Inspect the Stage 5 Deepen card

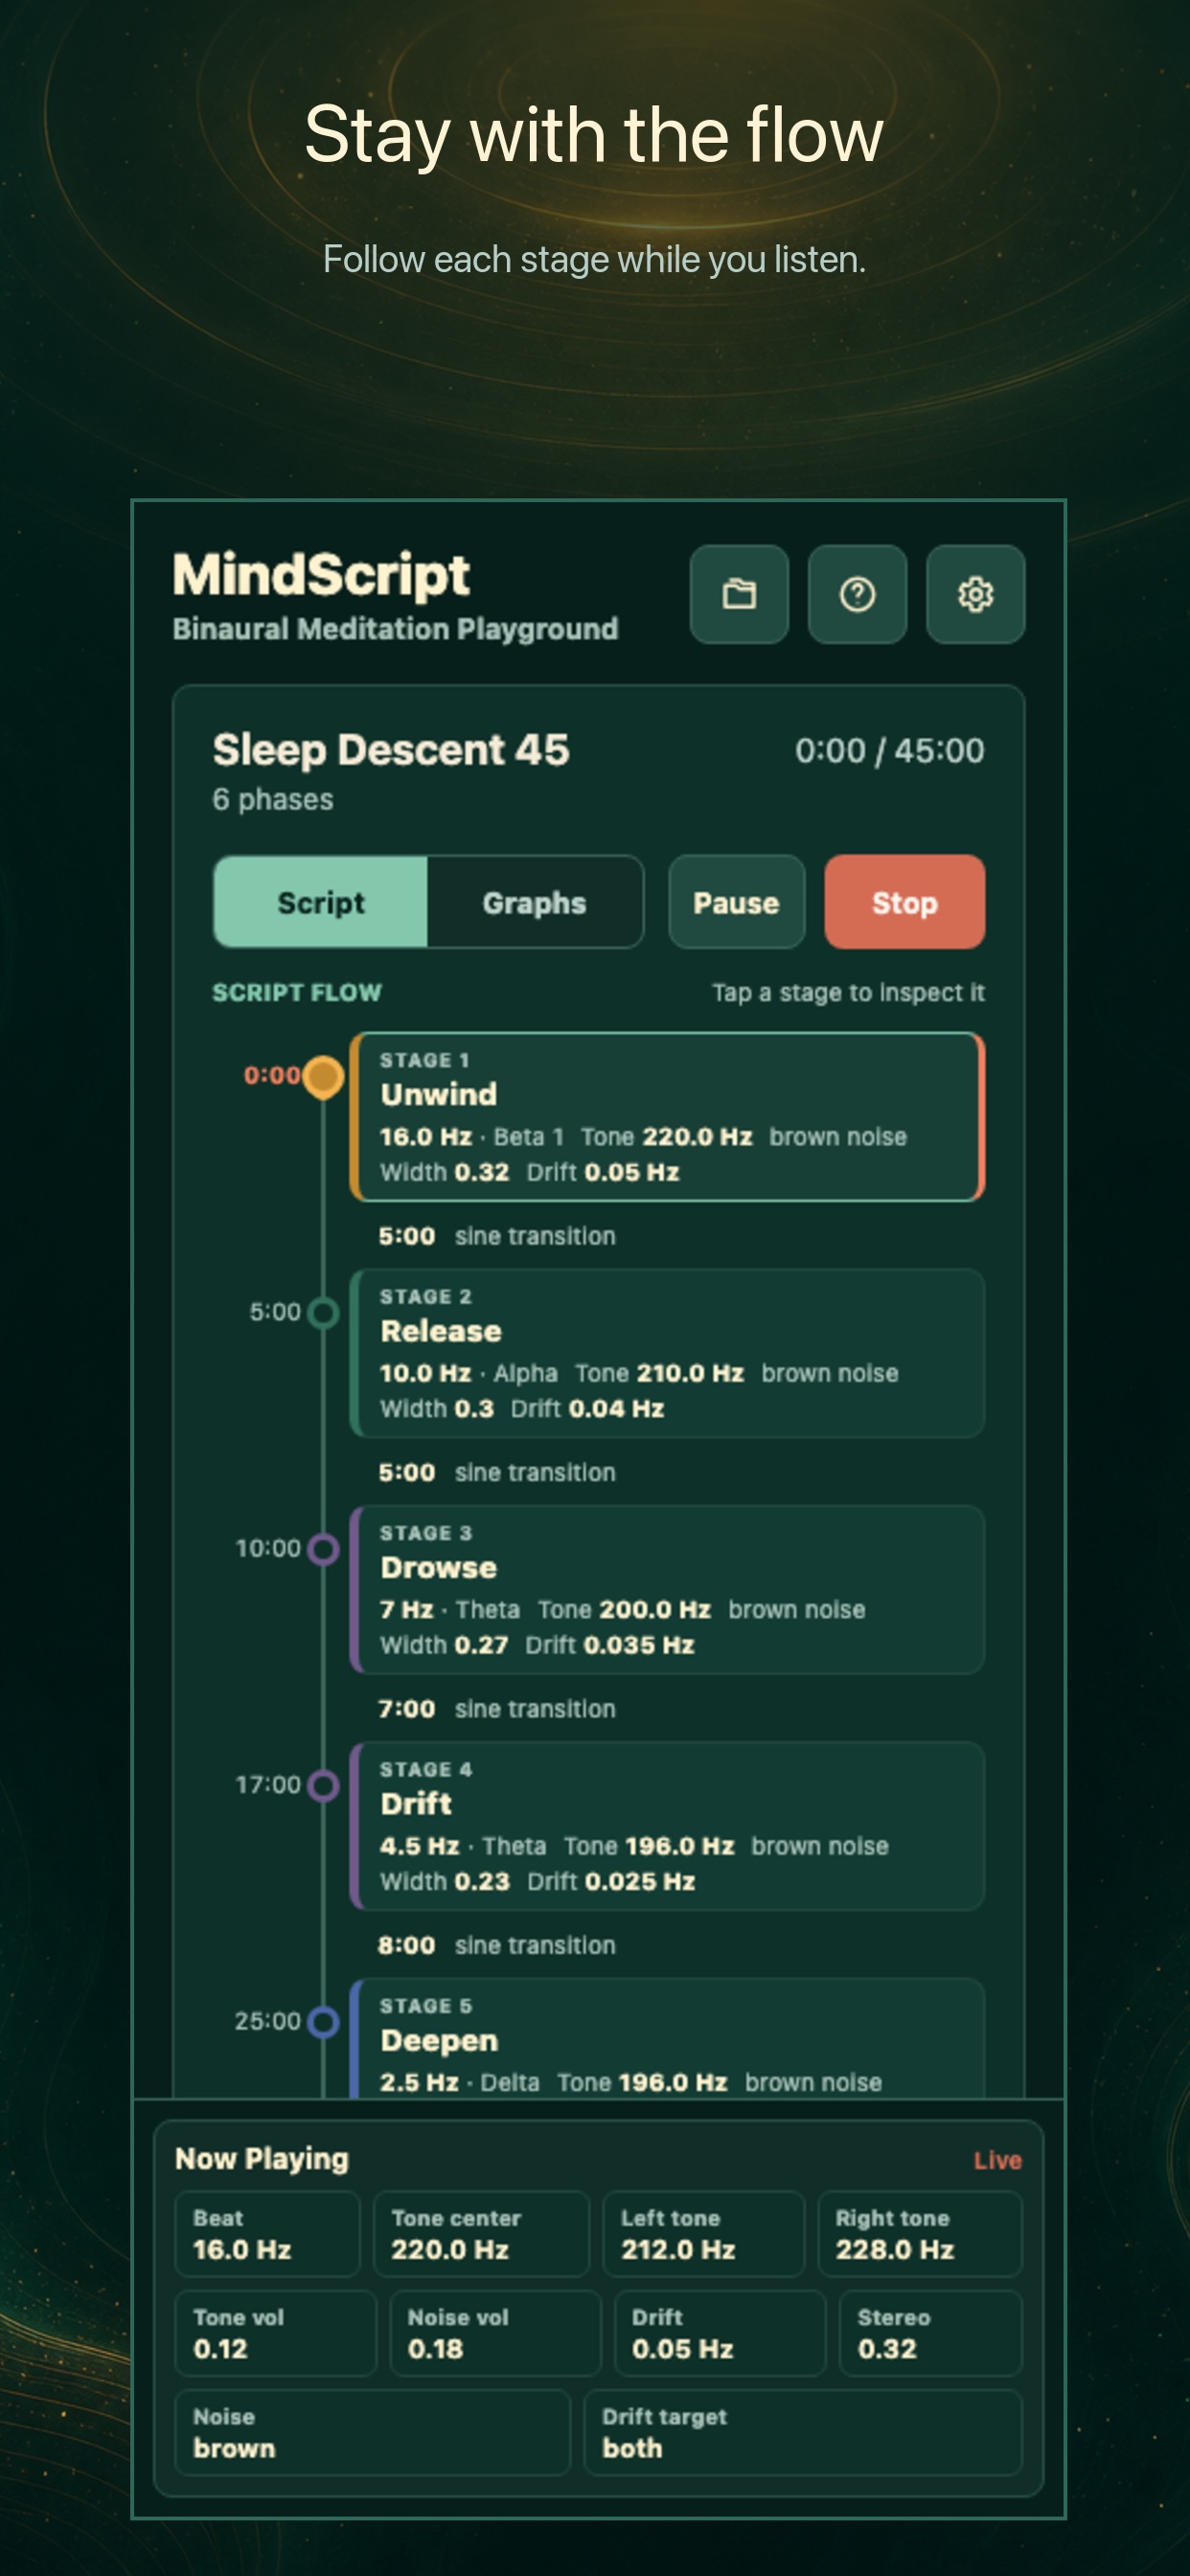tap(667, 2039)
